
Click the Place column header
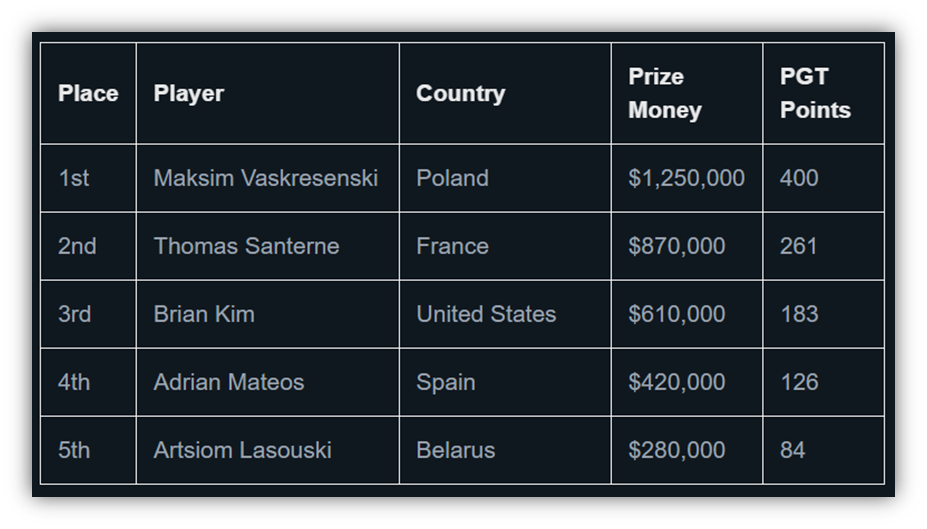[88, 93]
